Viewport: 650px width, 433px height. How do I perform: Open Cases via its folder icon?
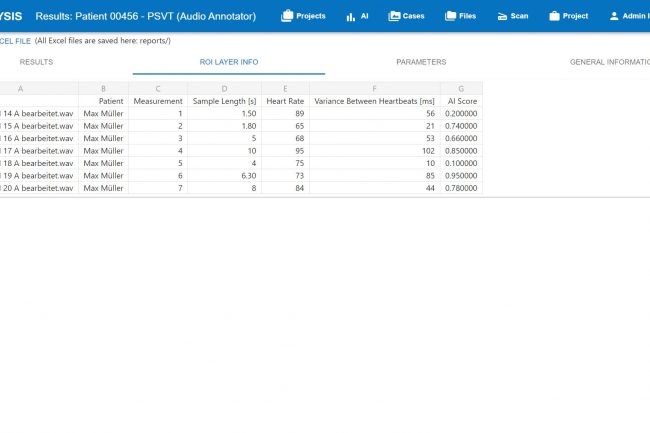[394, 16]
